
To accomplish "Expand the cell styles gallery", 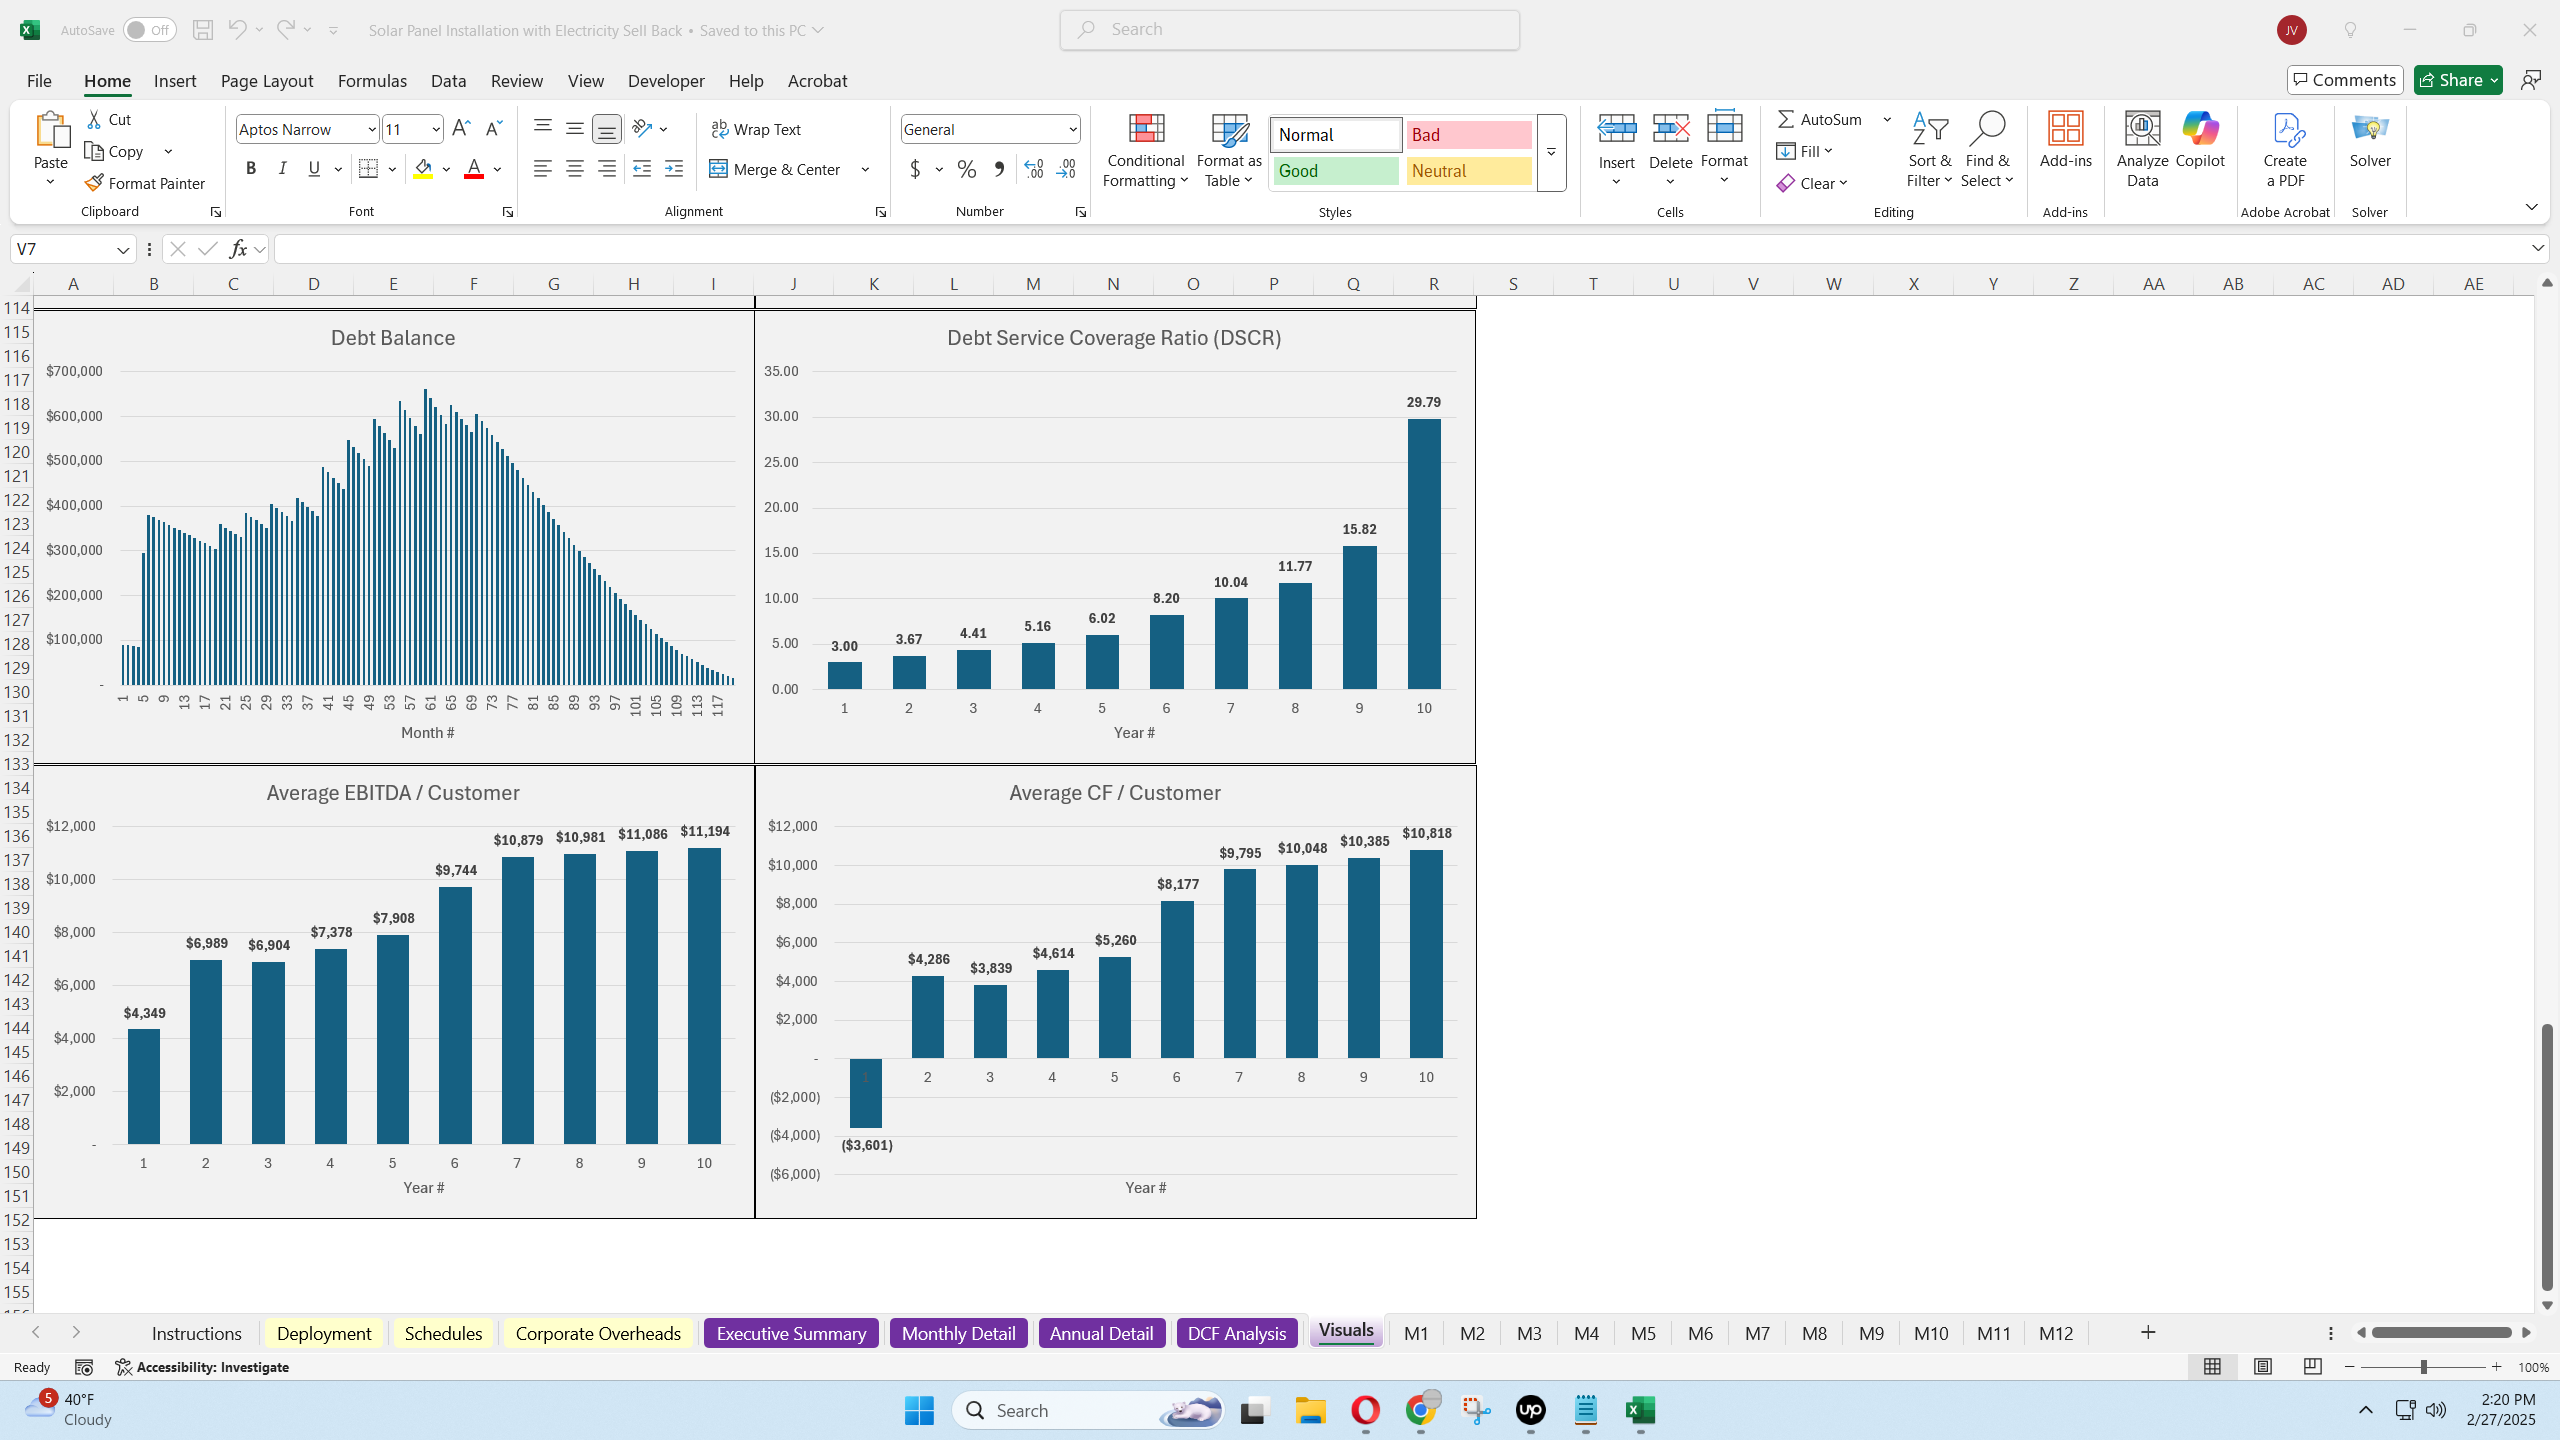I will [1551, 152].
